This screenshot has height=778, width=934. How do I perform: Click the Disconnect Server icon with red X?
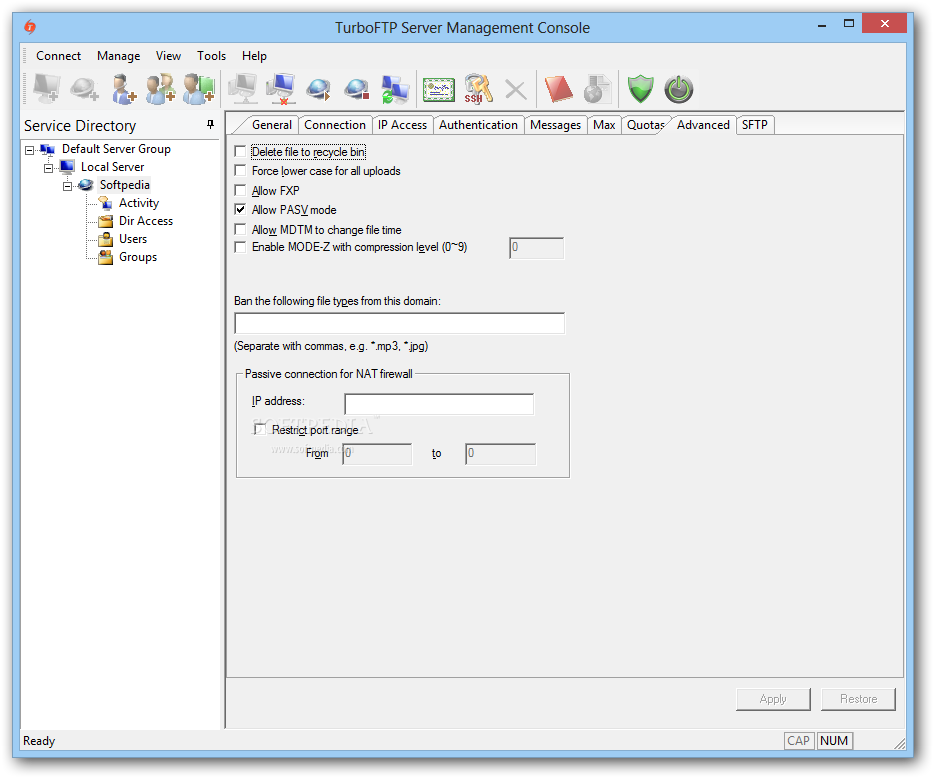coord(281,89)
